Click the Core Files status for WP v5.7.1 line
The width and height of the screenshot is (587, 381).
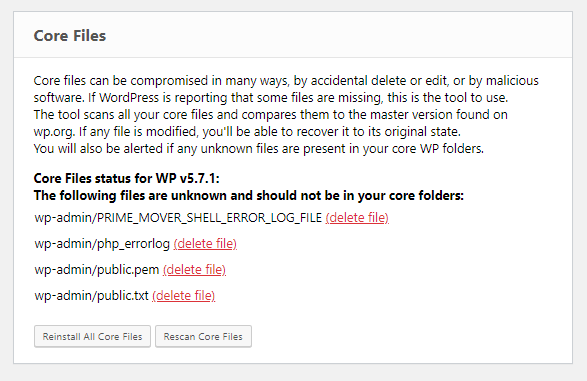[127, 178]
